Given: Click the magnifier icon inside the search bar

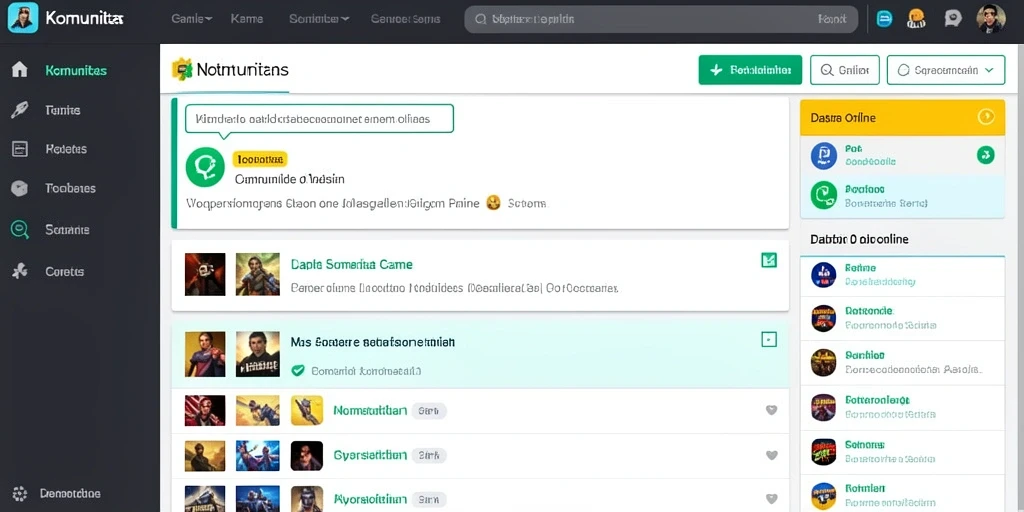Looking at the screenshot, I should click(481, 20).
